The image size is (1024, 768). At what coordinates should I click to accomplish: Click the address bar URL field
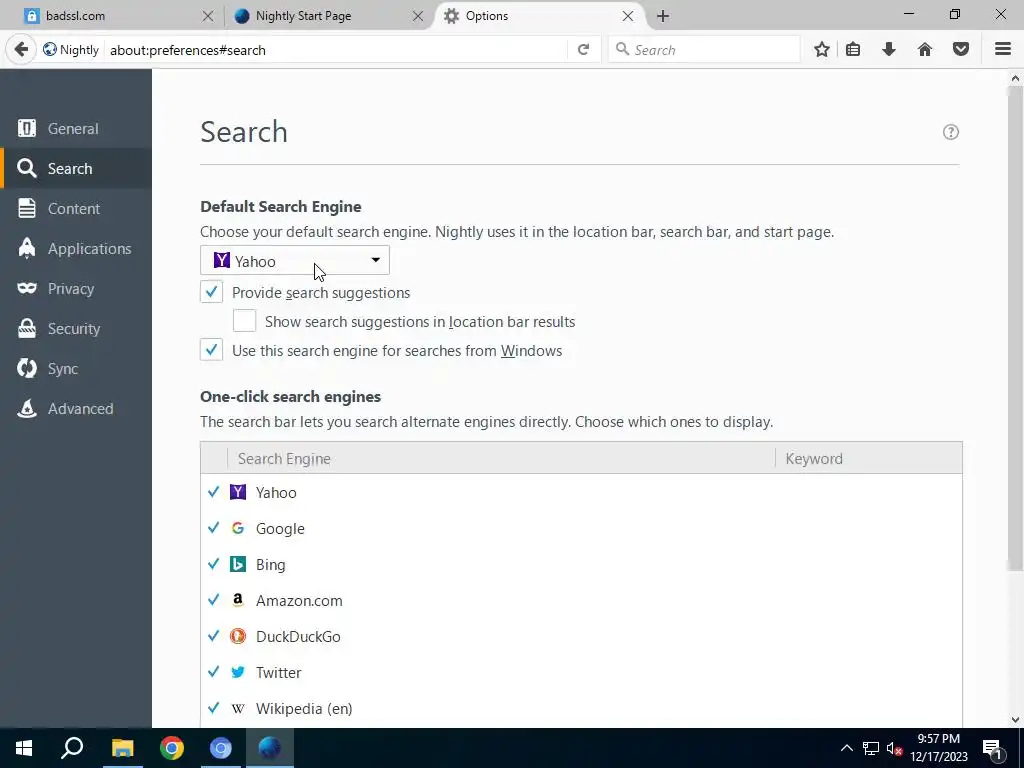coord(336,50)
